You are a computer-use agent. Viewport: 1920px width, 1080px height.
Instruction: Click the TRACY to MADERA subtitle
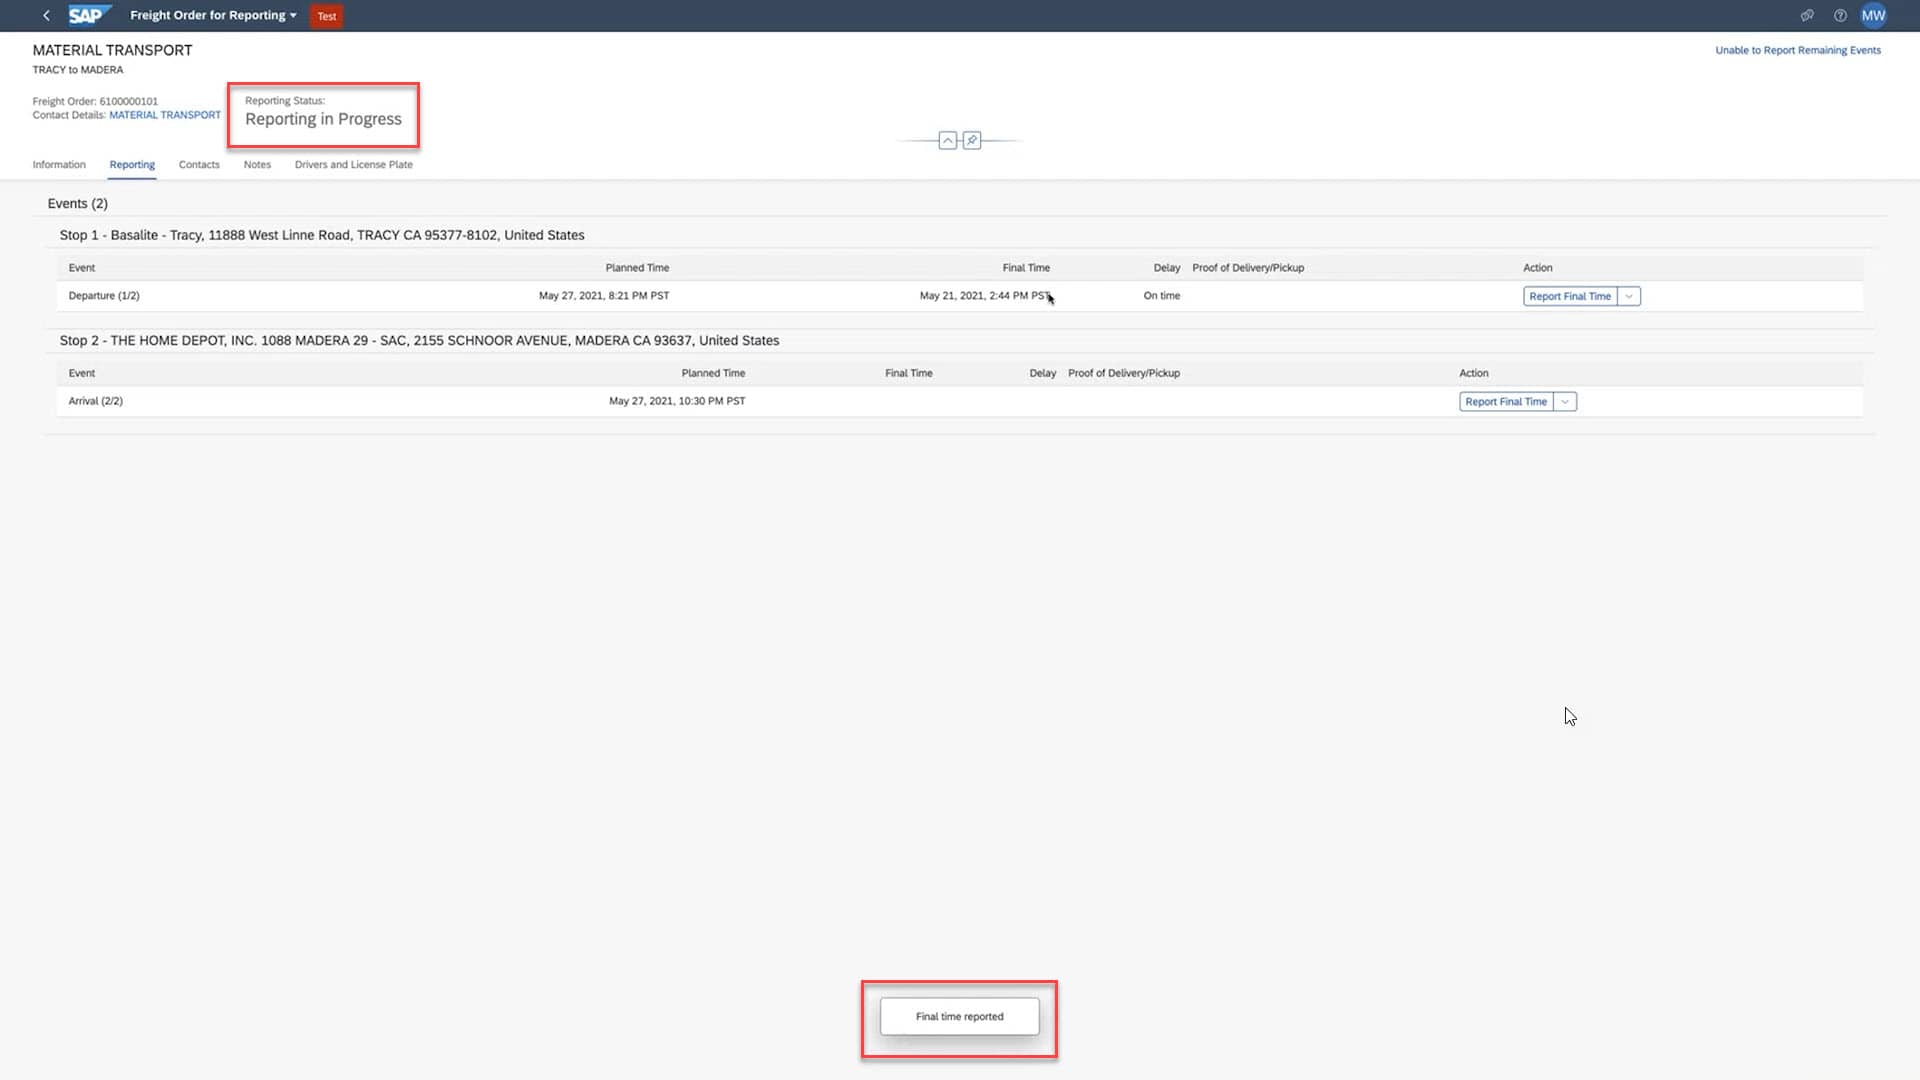coord(78,70)
